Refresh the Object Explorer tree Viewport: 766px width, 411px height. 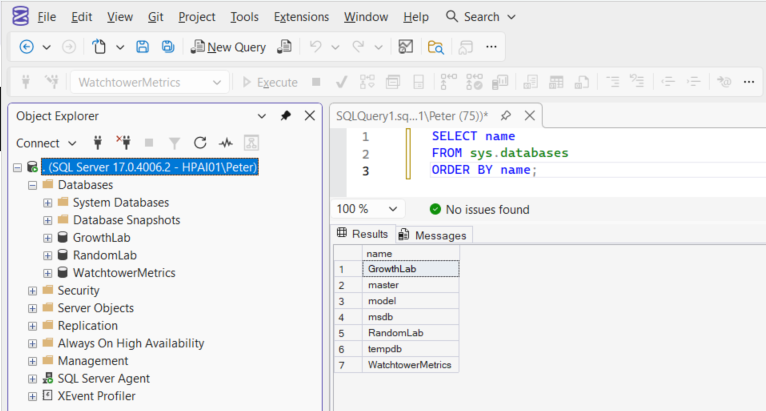tap(200, 143)
